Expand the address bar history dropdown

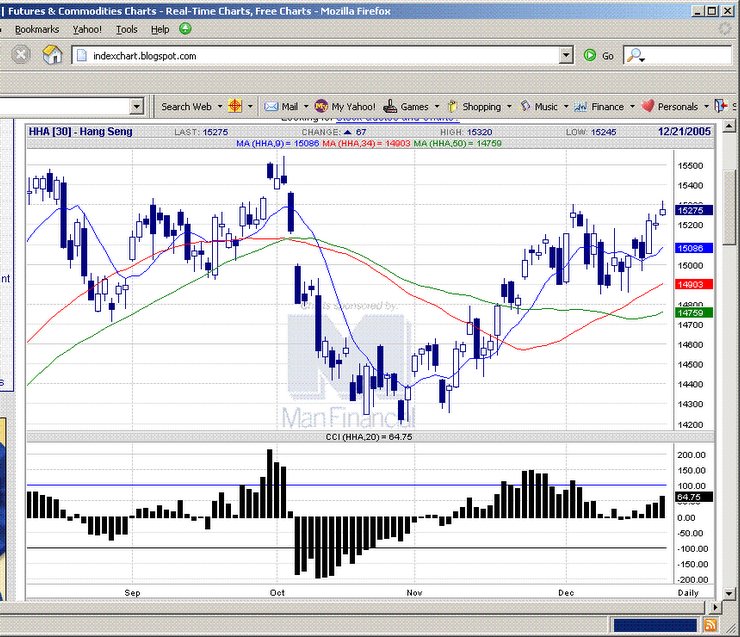coord(566,55)
